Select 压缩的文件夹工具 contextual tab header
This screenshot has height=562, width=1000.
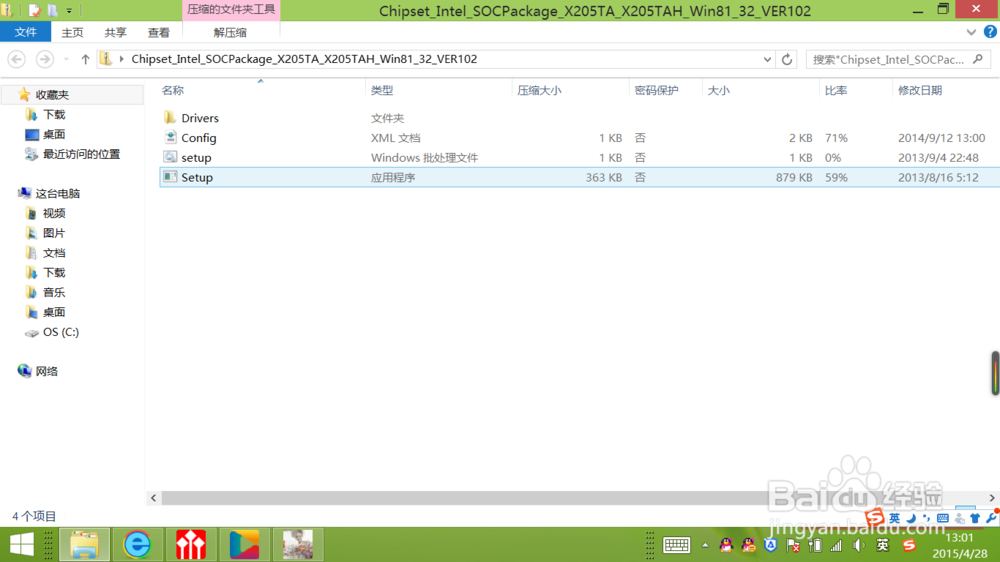231,10
